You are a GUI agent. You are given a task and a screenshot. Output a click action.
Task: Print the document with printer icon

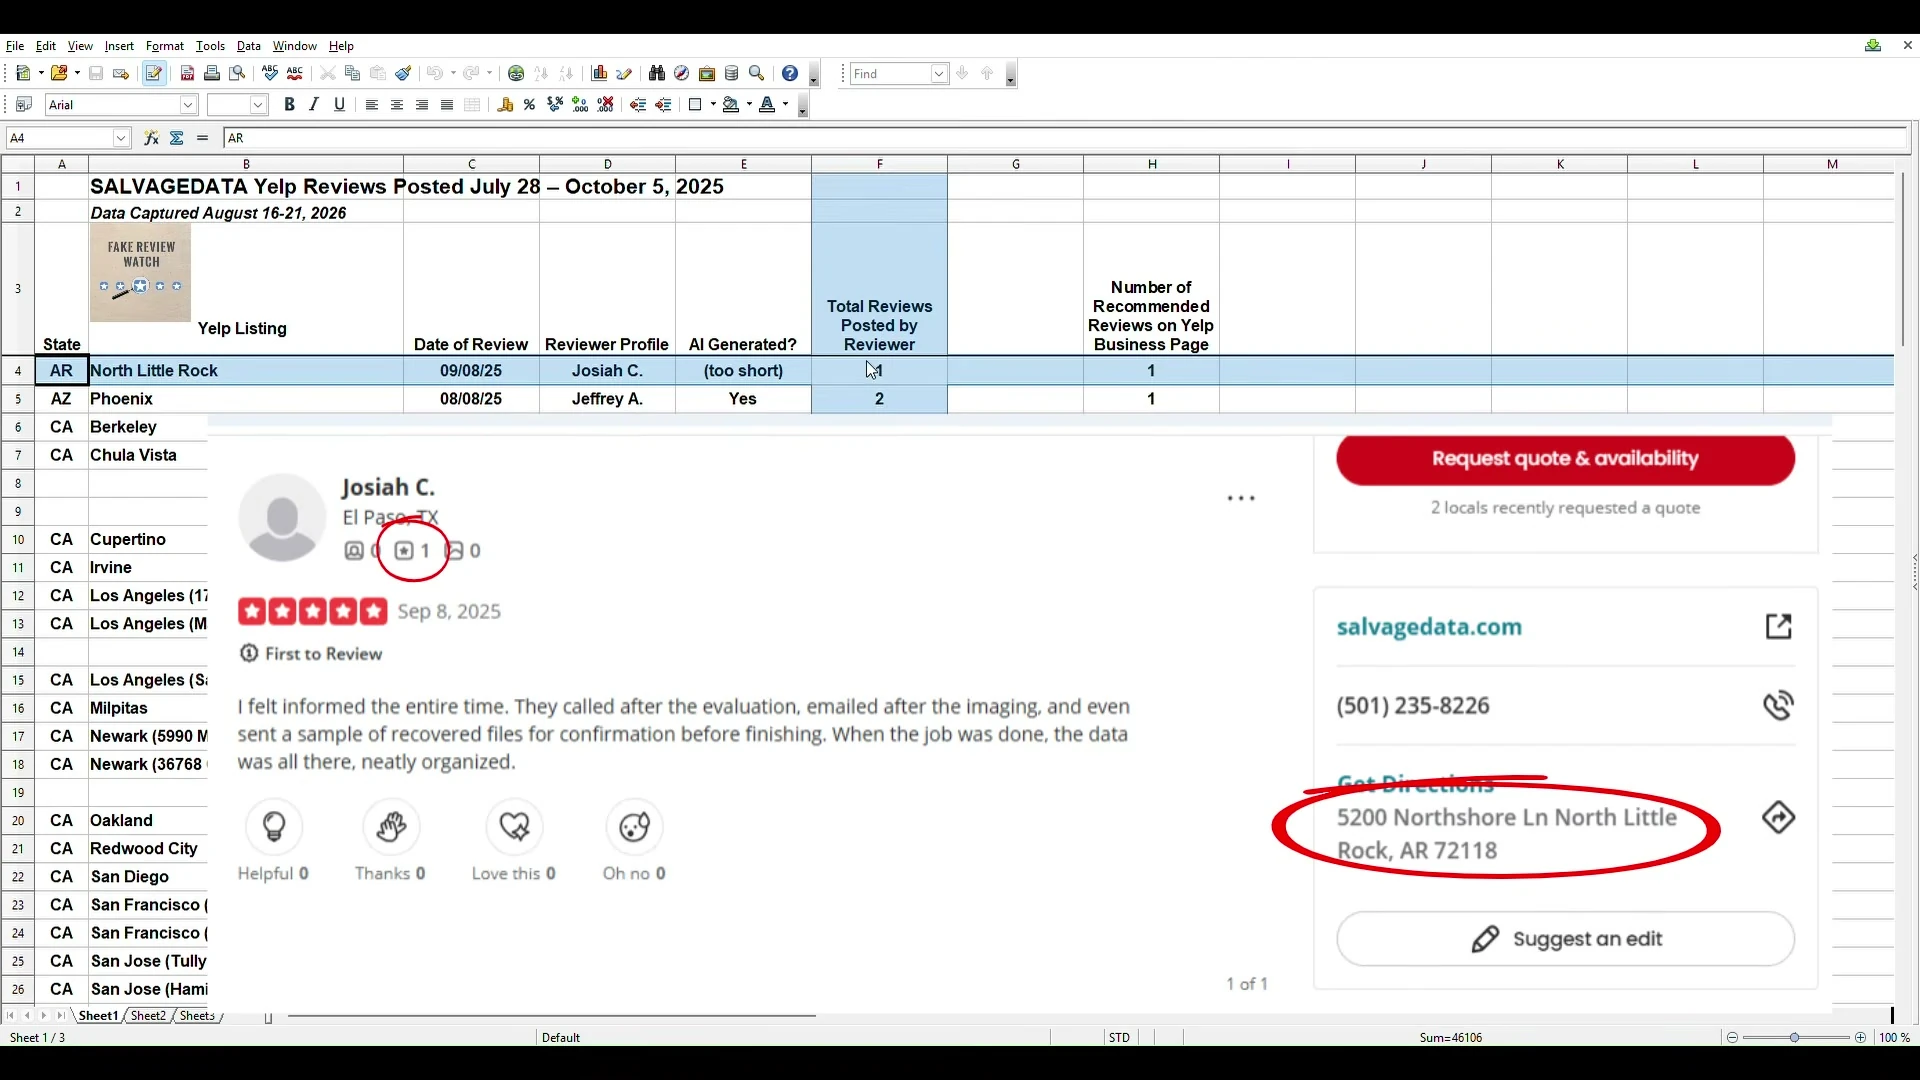coord(212,73)
